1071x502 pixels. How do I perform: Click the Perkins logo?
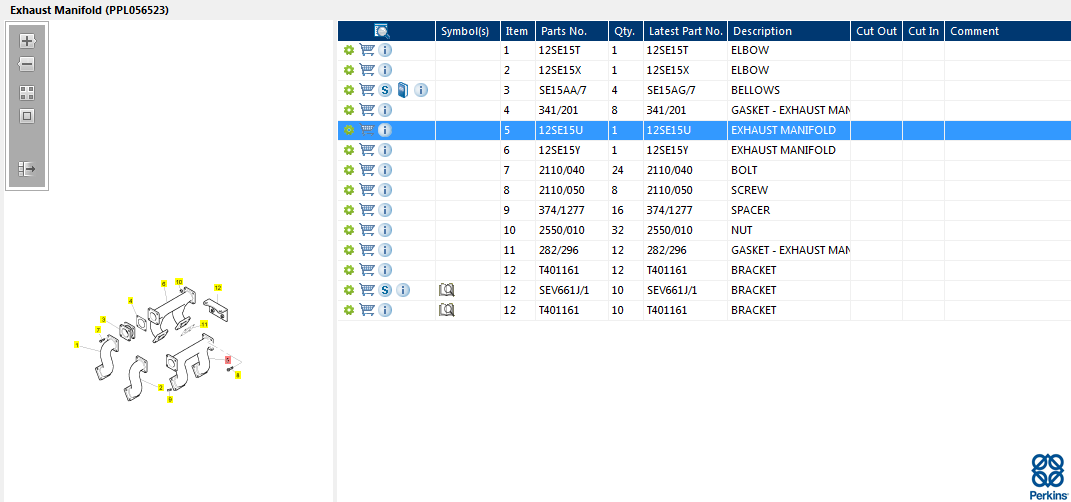[1048, 477]
